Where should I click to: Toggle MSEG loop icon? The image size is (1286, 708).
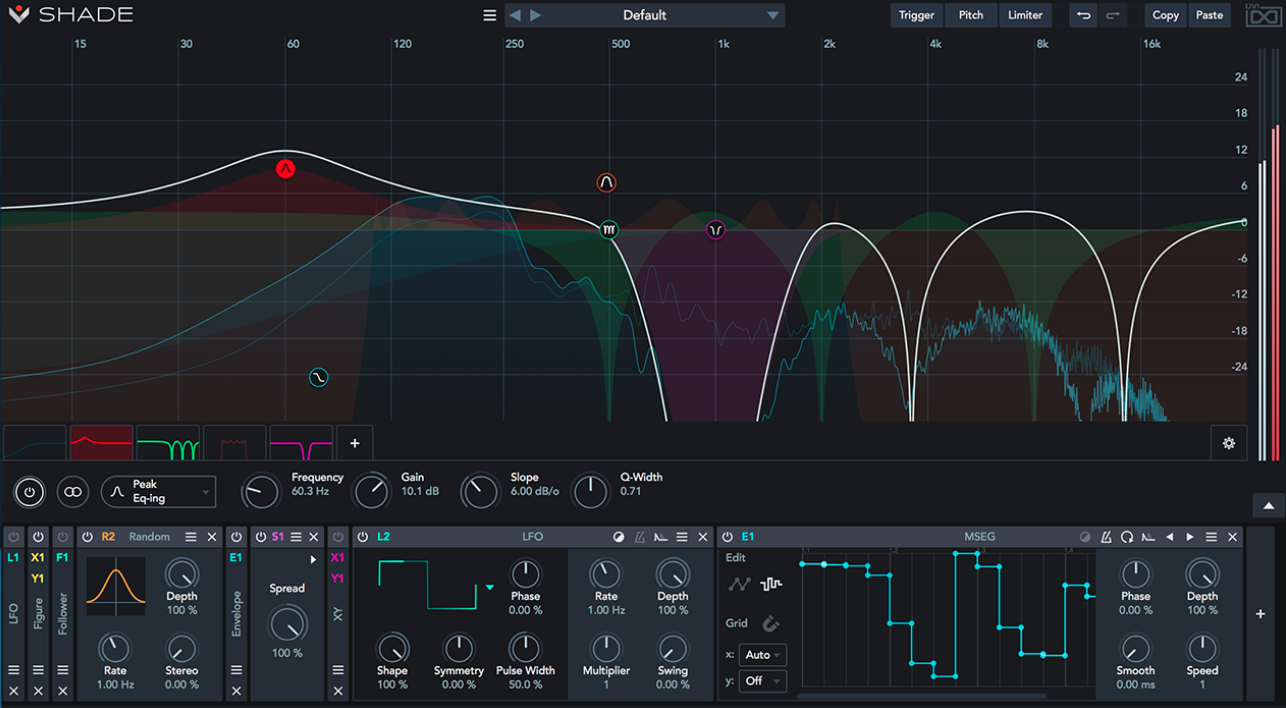tap(1127, 537)
